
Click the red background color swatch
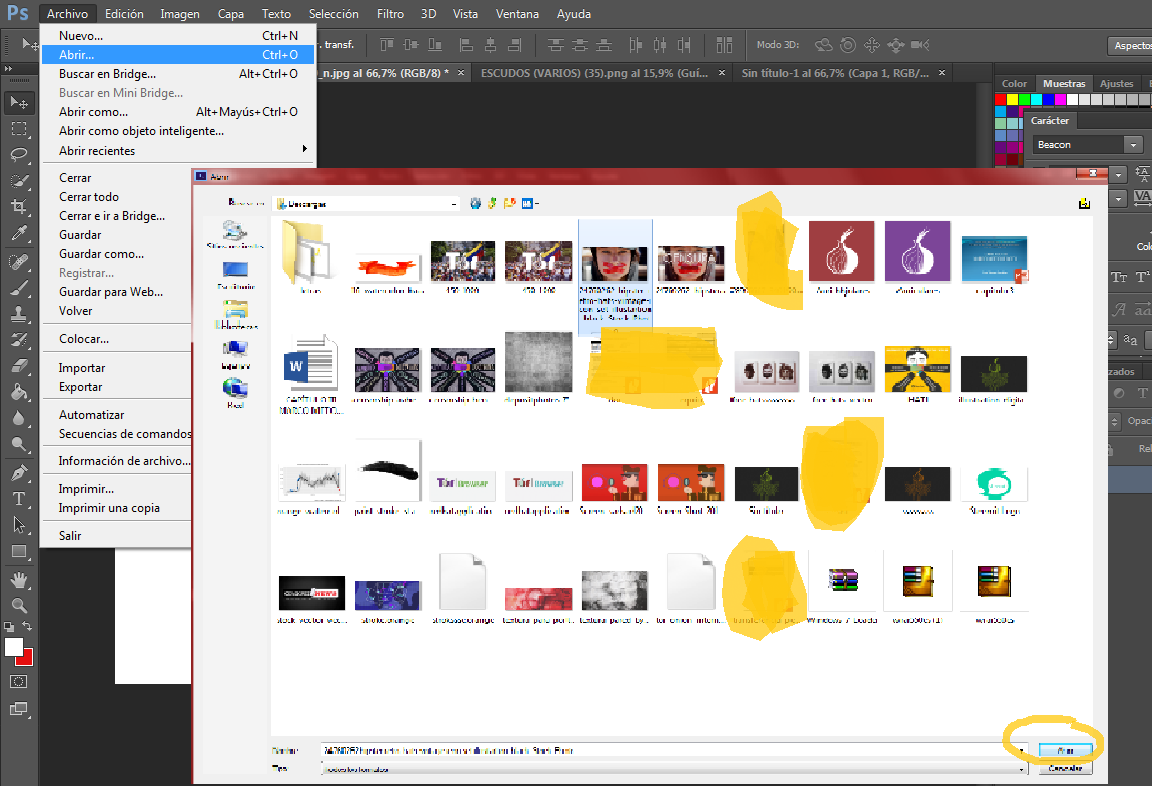[27, 660]
